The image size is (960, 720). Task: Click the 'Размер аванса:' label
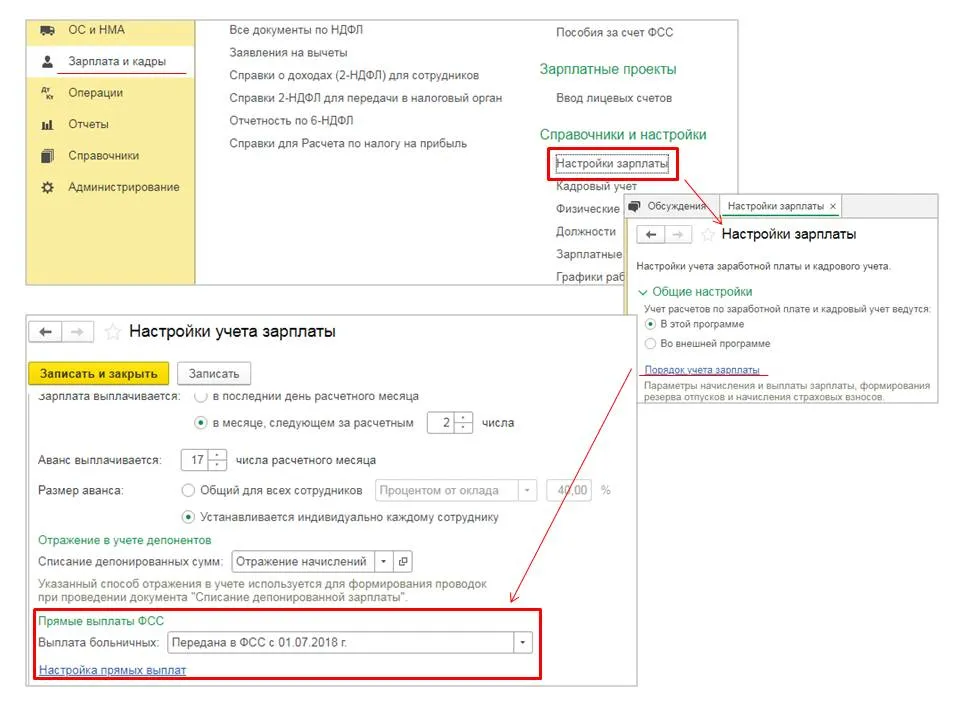coord(81,490)
